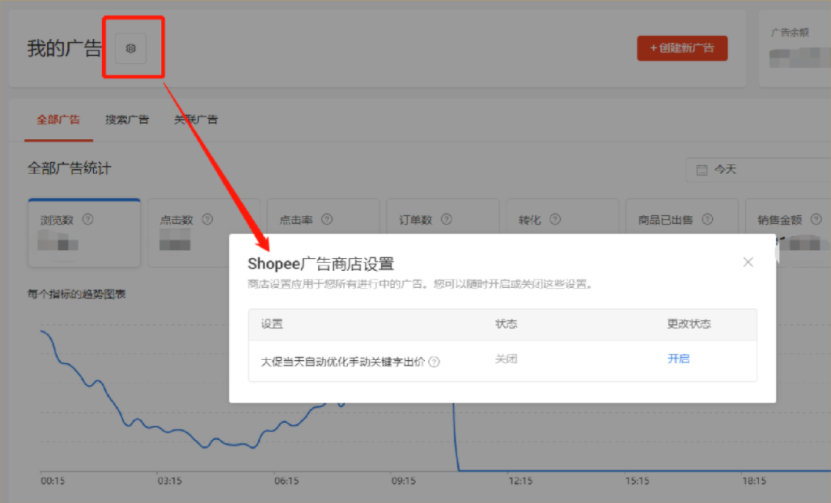The width and height of the screenshot is (831, 503).
Task: Click the 广告余额 label
Action: pos(790,32)
